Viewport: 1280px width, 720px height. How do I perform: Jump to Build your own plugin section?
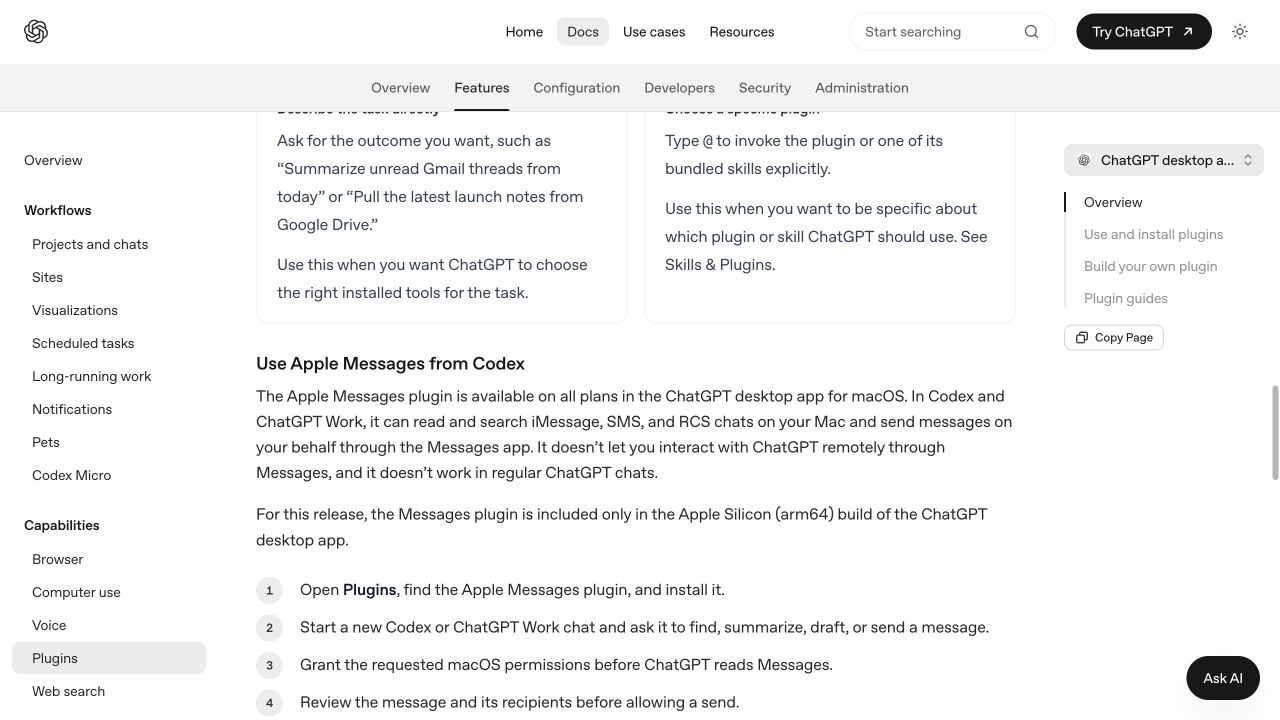click(1150, 266)
